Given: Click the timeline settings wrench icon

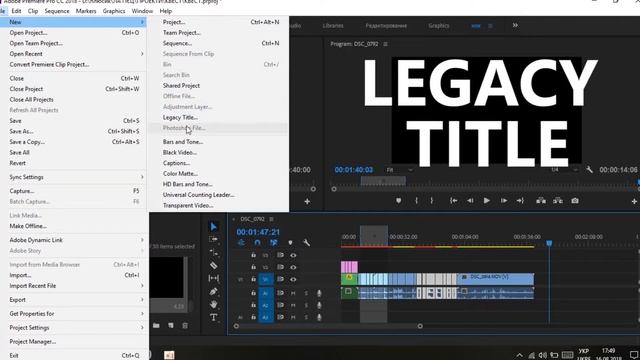Looking at the screenshot, I should (x=306, y=242).
